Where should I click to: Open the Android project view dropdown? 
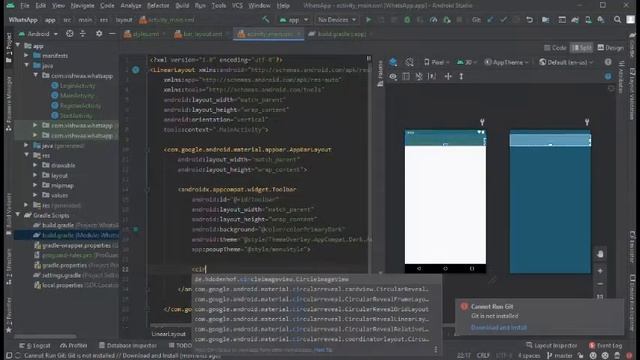(38, 34)
